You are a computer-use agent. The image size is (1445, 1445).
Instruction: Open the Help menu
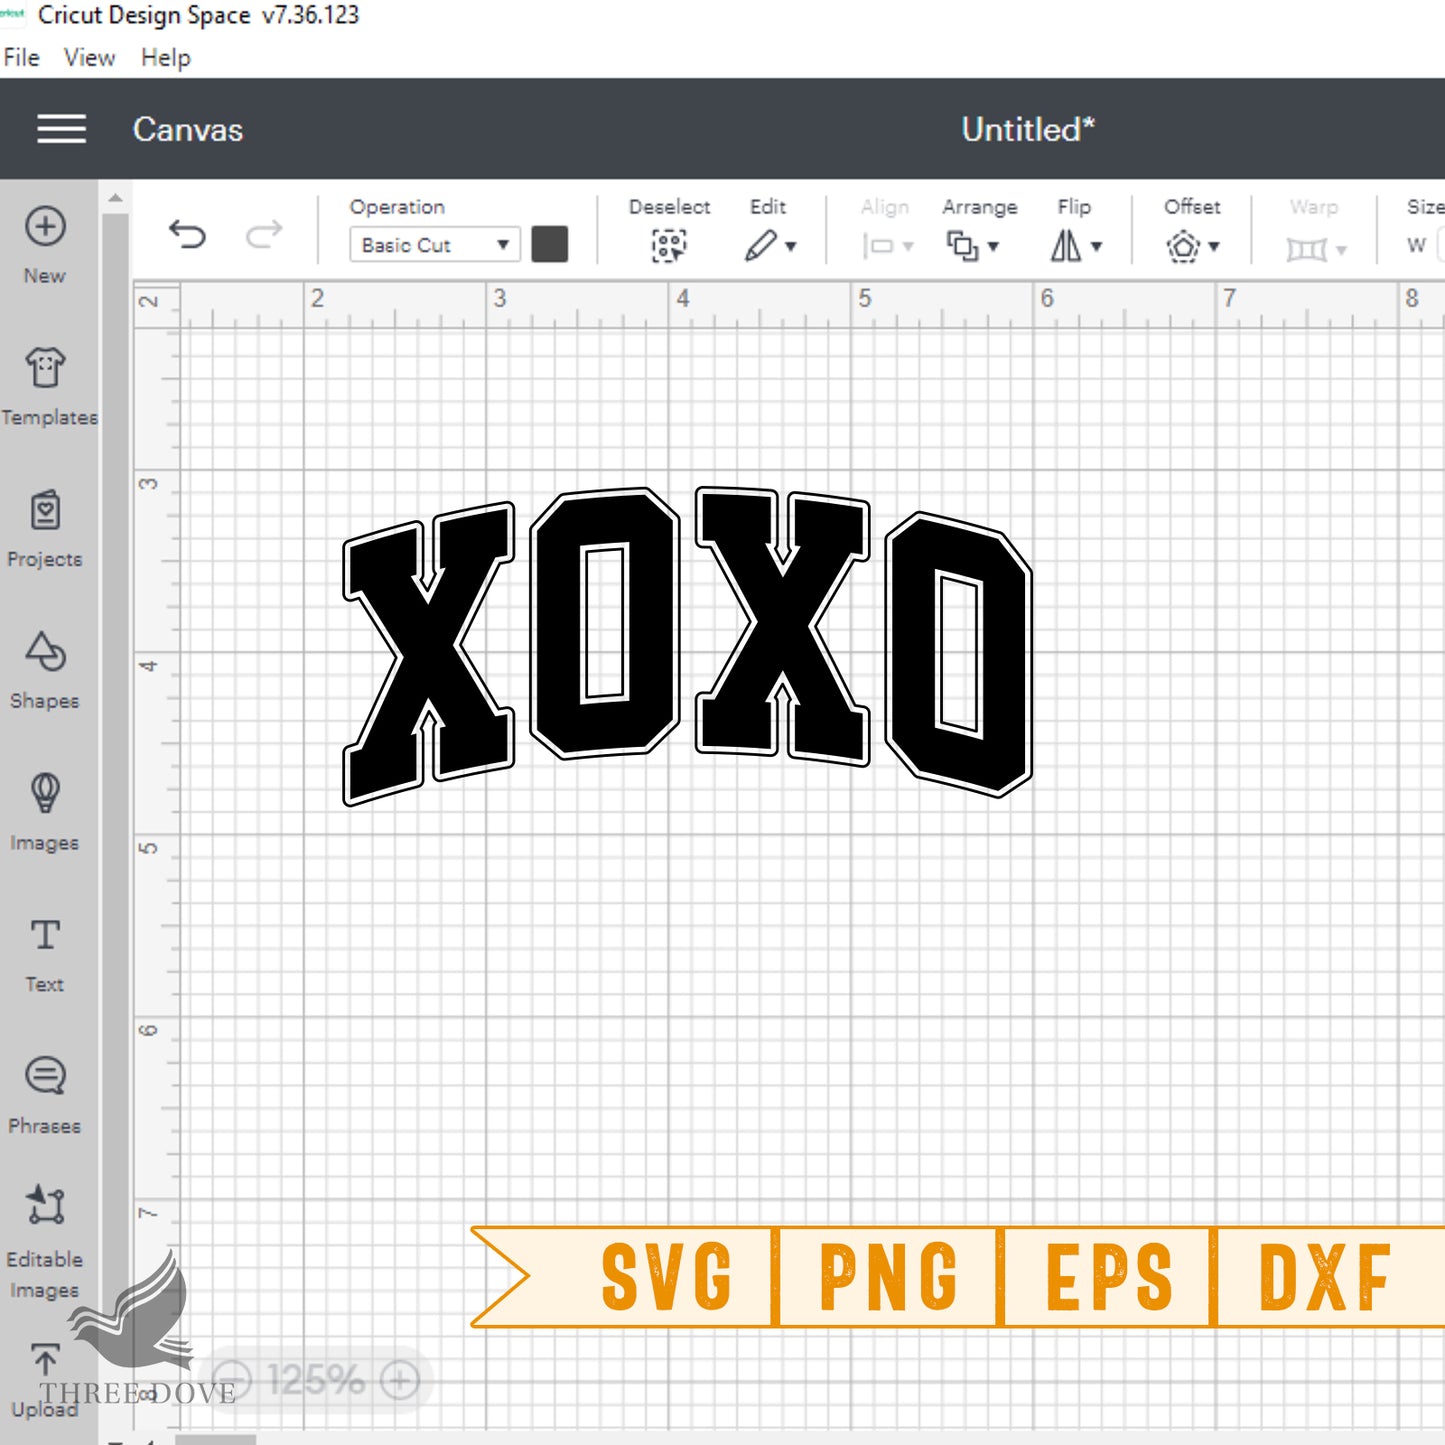point(165,58)
